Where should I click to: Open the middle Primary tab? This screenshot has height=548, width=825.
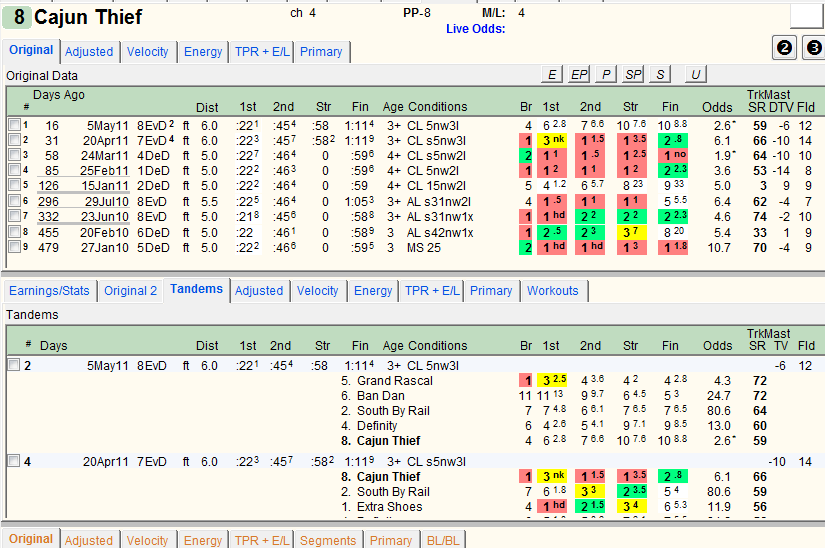tap(491, 290)
